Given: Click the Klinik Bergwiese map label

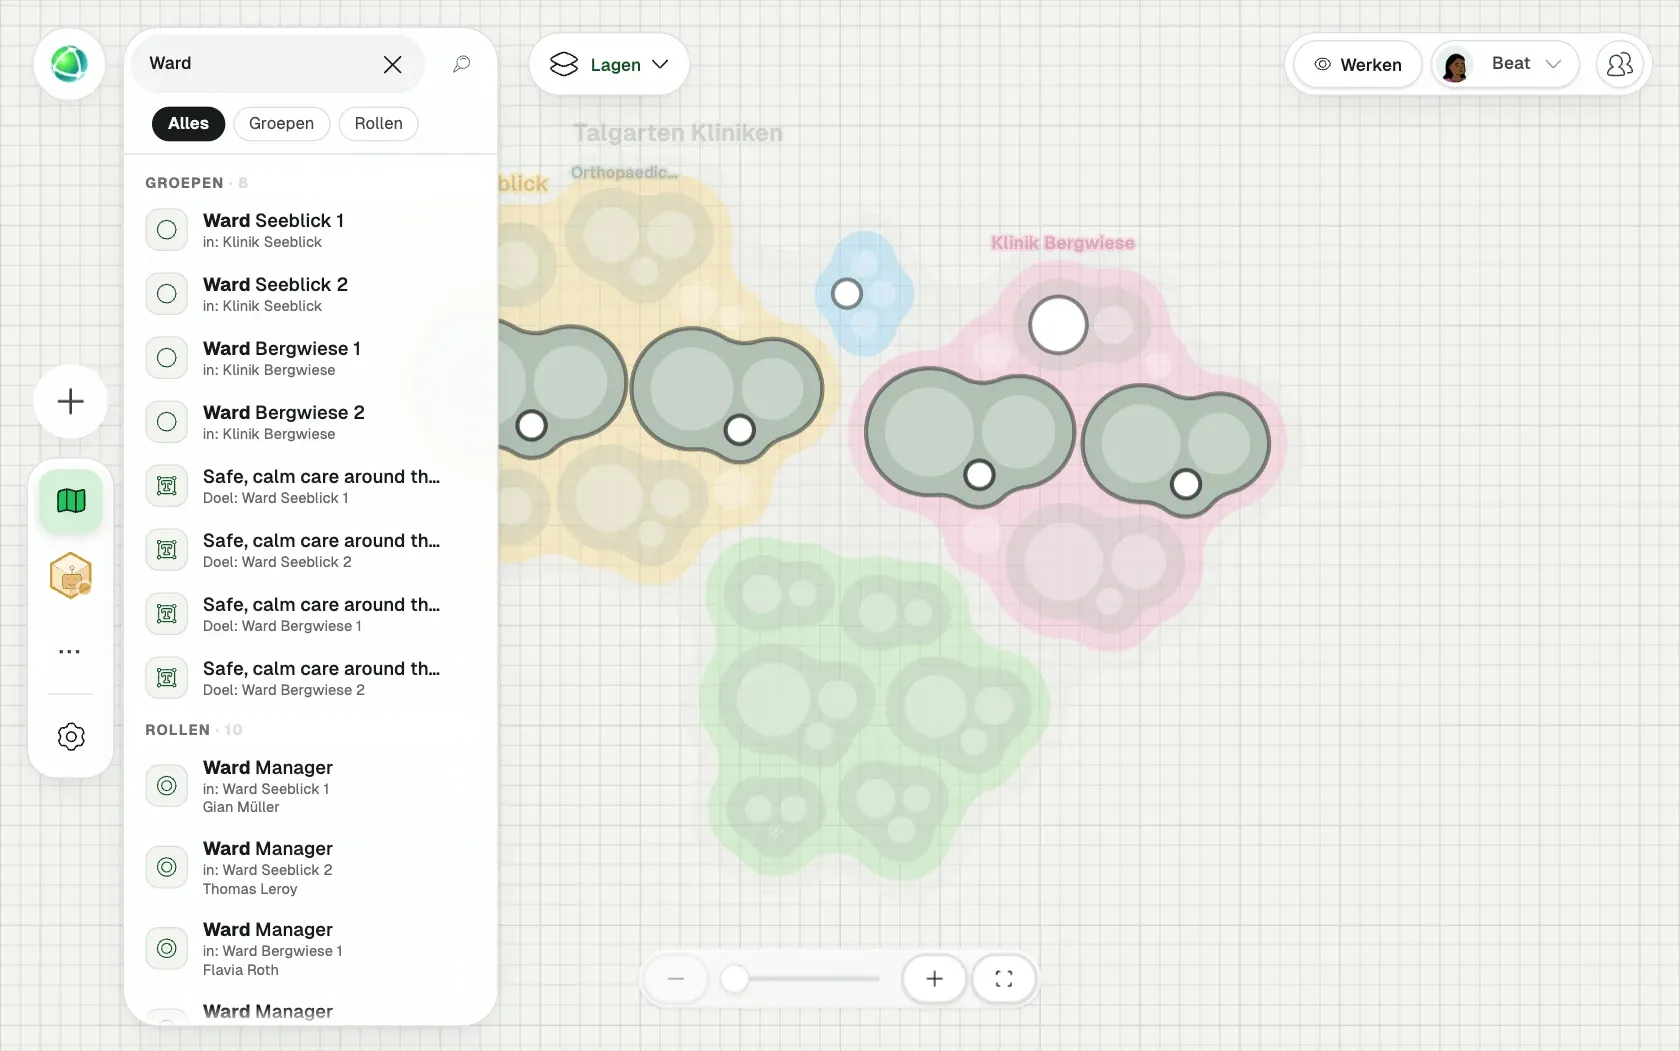Looking at the screenshot, I should [1062, 243].
